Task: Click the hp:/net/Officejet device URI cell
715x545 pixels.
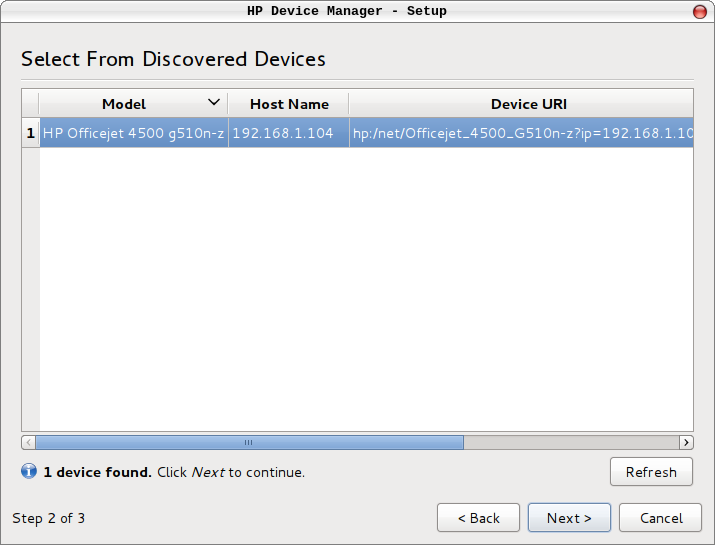Action: [520, 133]
